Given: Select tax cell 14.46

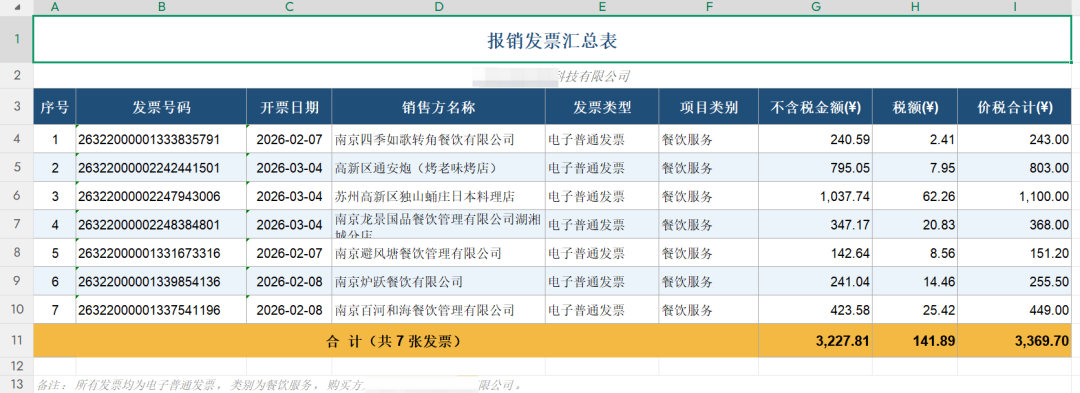Looking at the screenshot, I should point(915,281).
